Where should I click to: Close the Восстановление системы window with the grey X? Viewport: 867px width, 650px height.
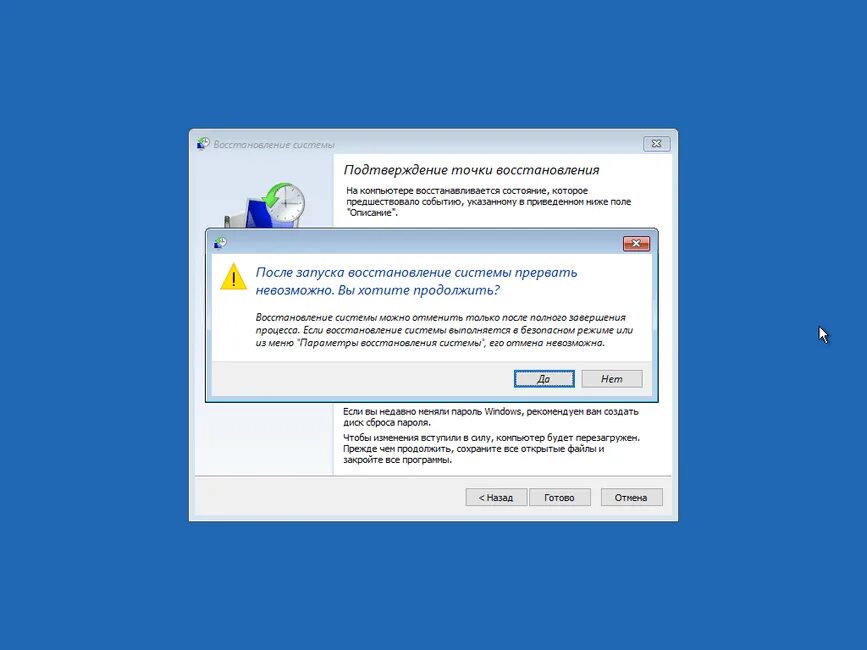(656, 144)
